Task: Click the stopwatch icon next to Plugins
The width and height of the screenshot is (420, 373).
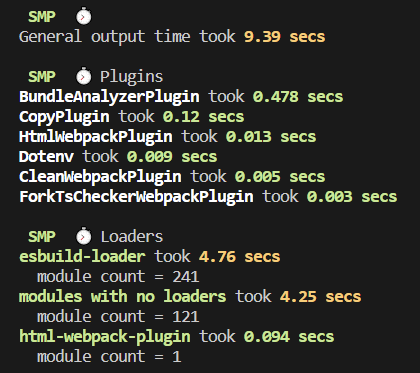Action: (x=83, y=76)
